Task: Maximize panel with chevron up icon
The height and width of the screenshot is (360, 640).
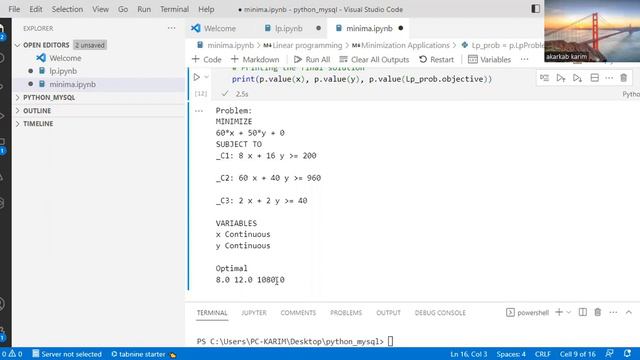Action: coord(629,312)
